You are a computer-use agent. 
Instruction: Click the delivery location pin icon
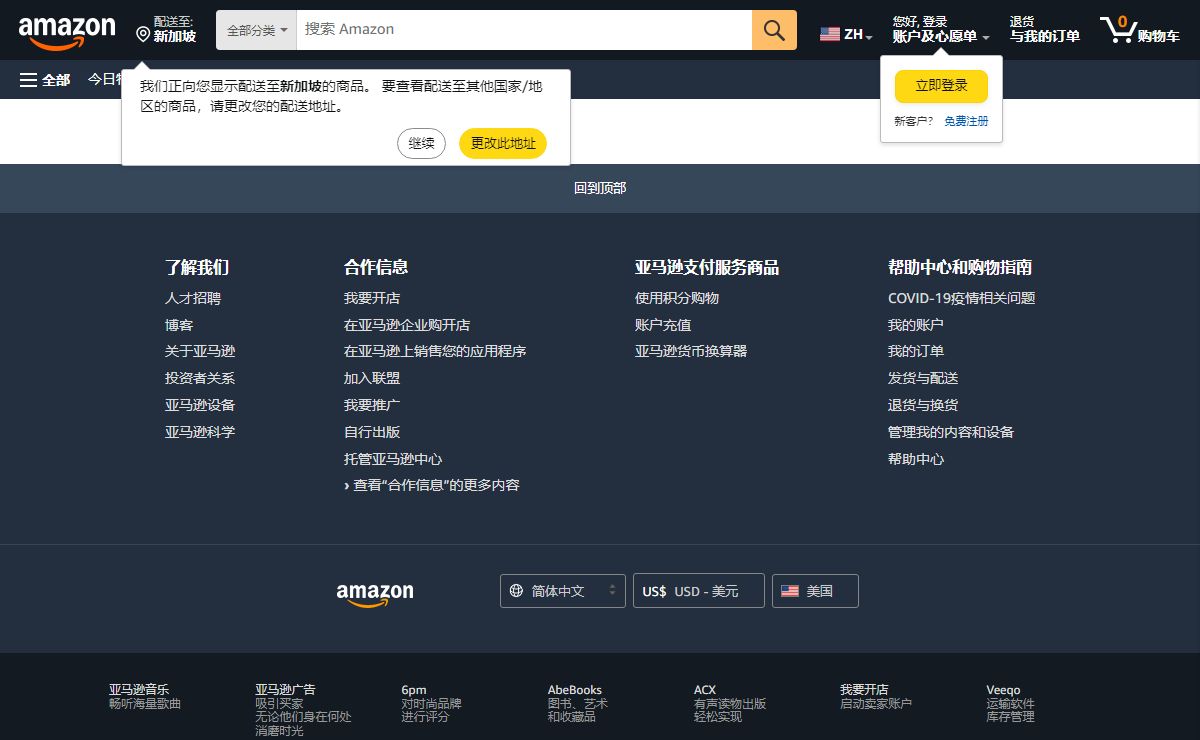pyautogui.click(x=143, y=35)
